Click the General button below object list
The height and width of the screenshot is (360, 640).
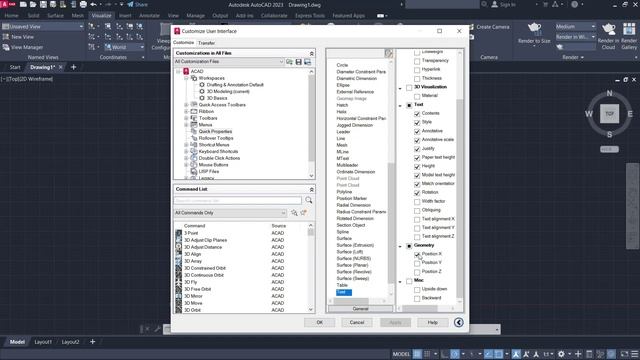tap(360, 309)
